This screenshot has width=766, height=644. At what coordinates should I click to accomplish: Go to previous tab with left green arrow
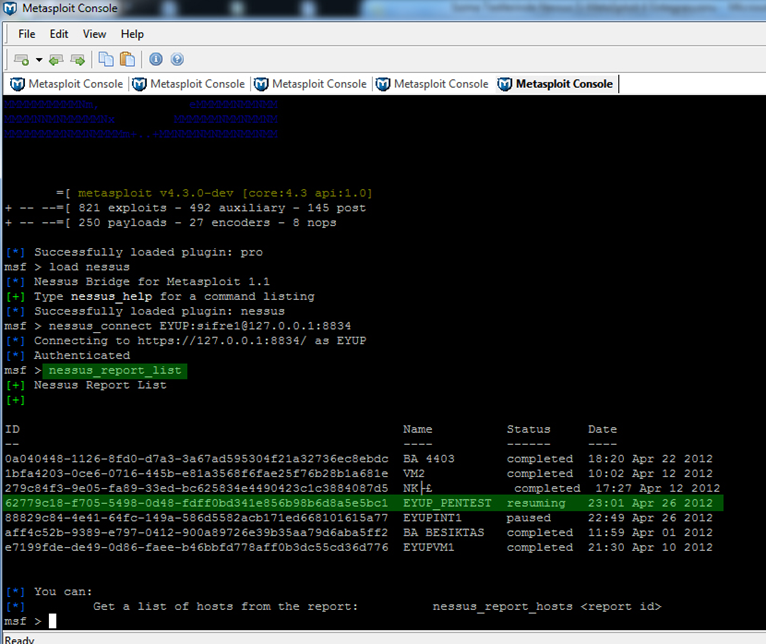tap(56, 60)
